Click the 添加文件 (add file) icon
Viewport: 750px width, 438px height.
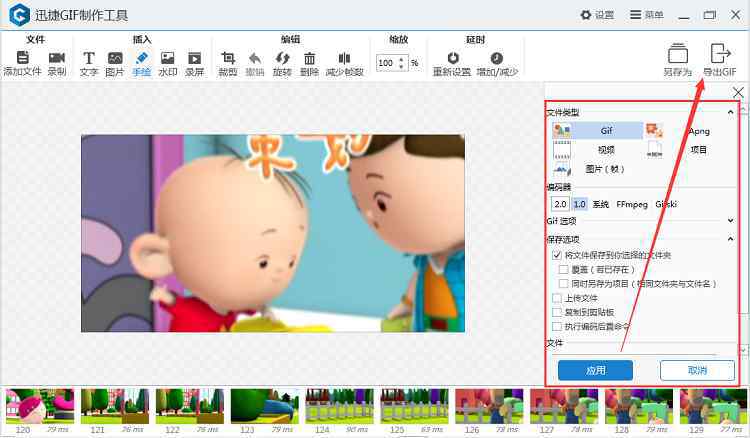22,58
